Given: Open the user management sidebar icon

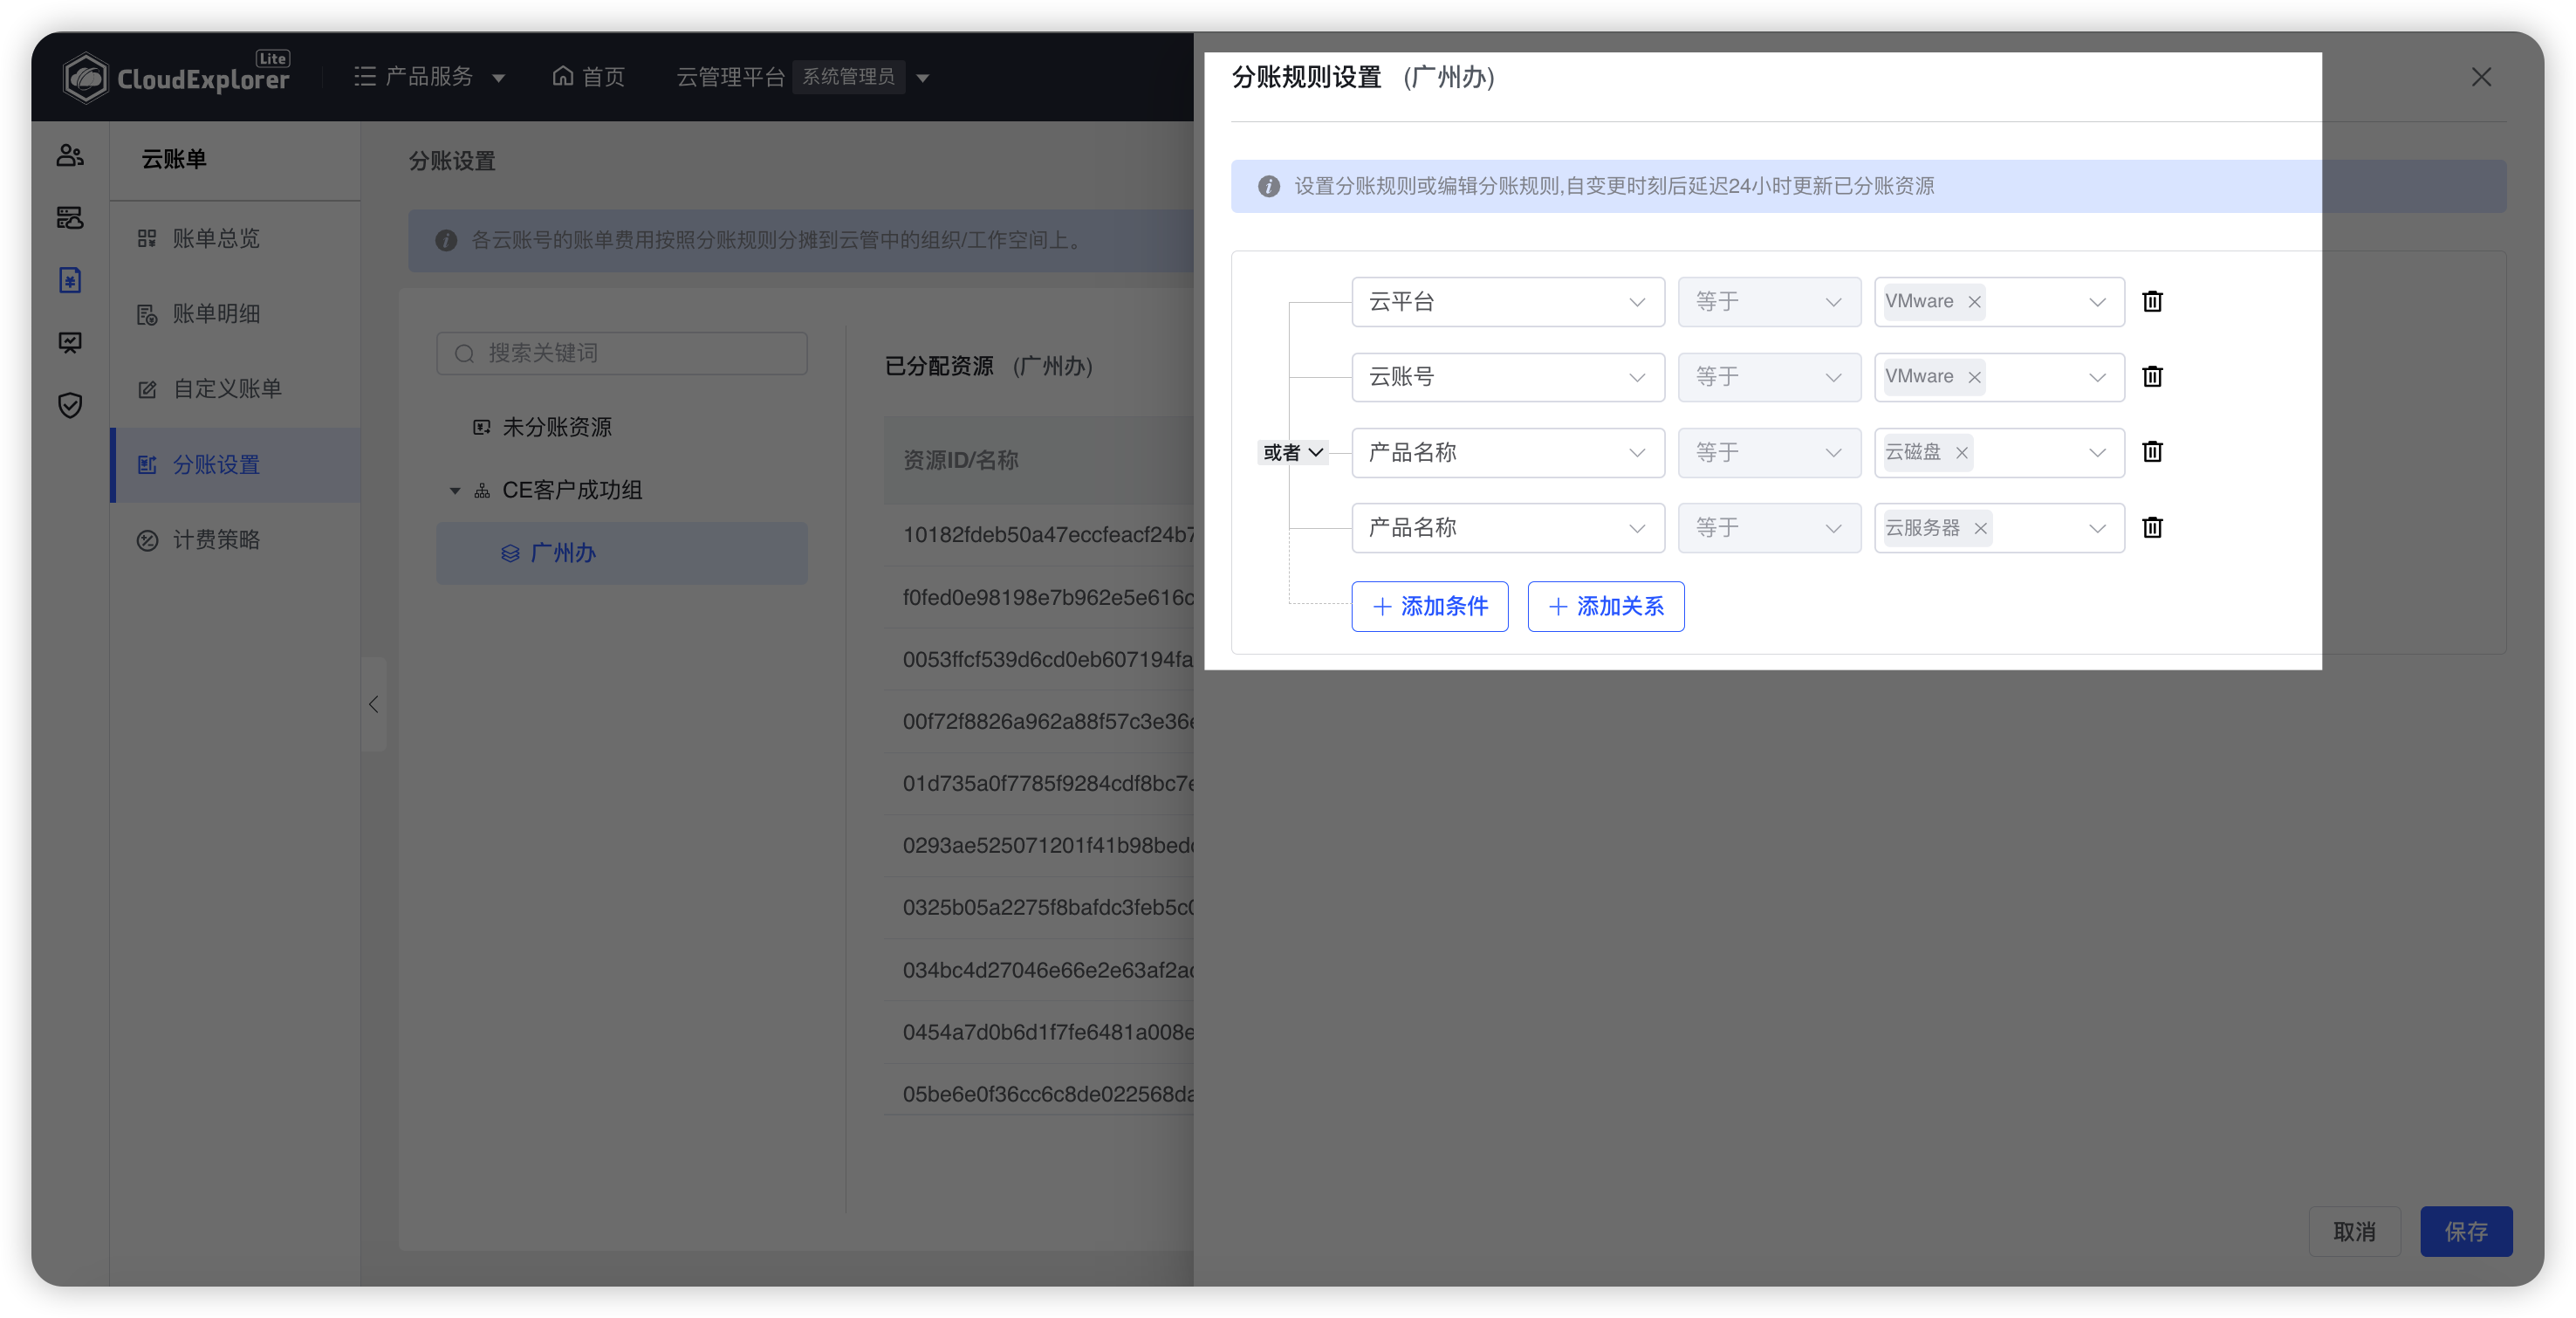Looking at the screenshot, I should point(70,155).
